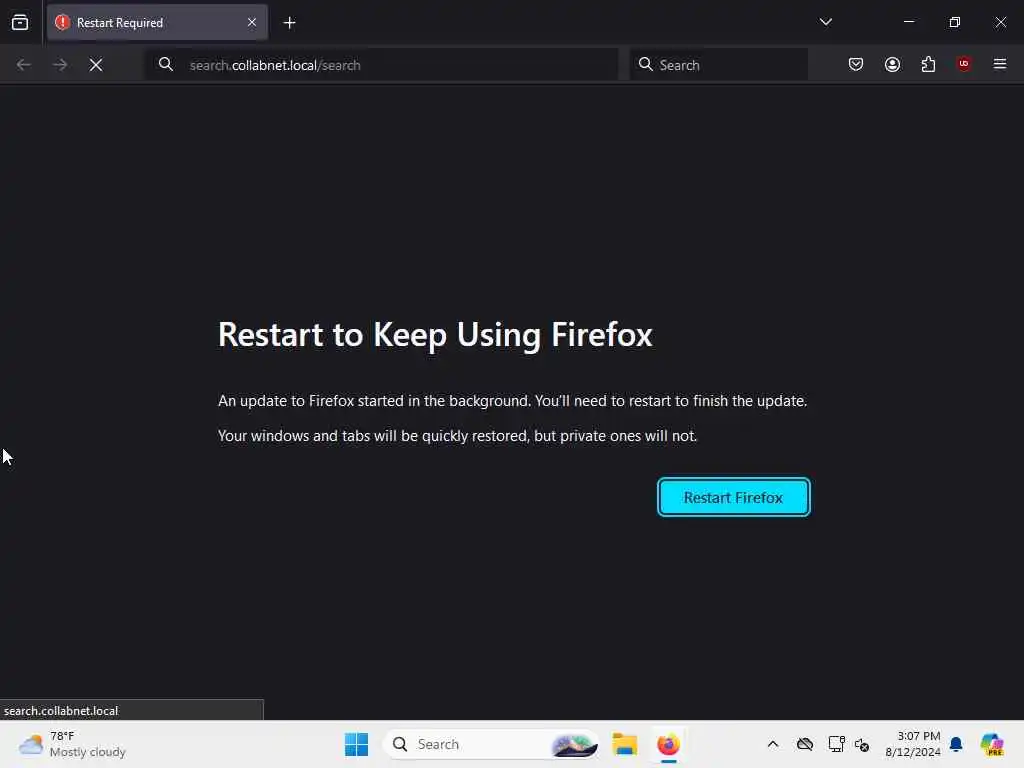
Task: Close the Restart Required tab
Action: pyautogui.click(x=252, y=23)
